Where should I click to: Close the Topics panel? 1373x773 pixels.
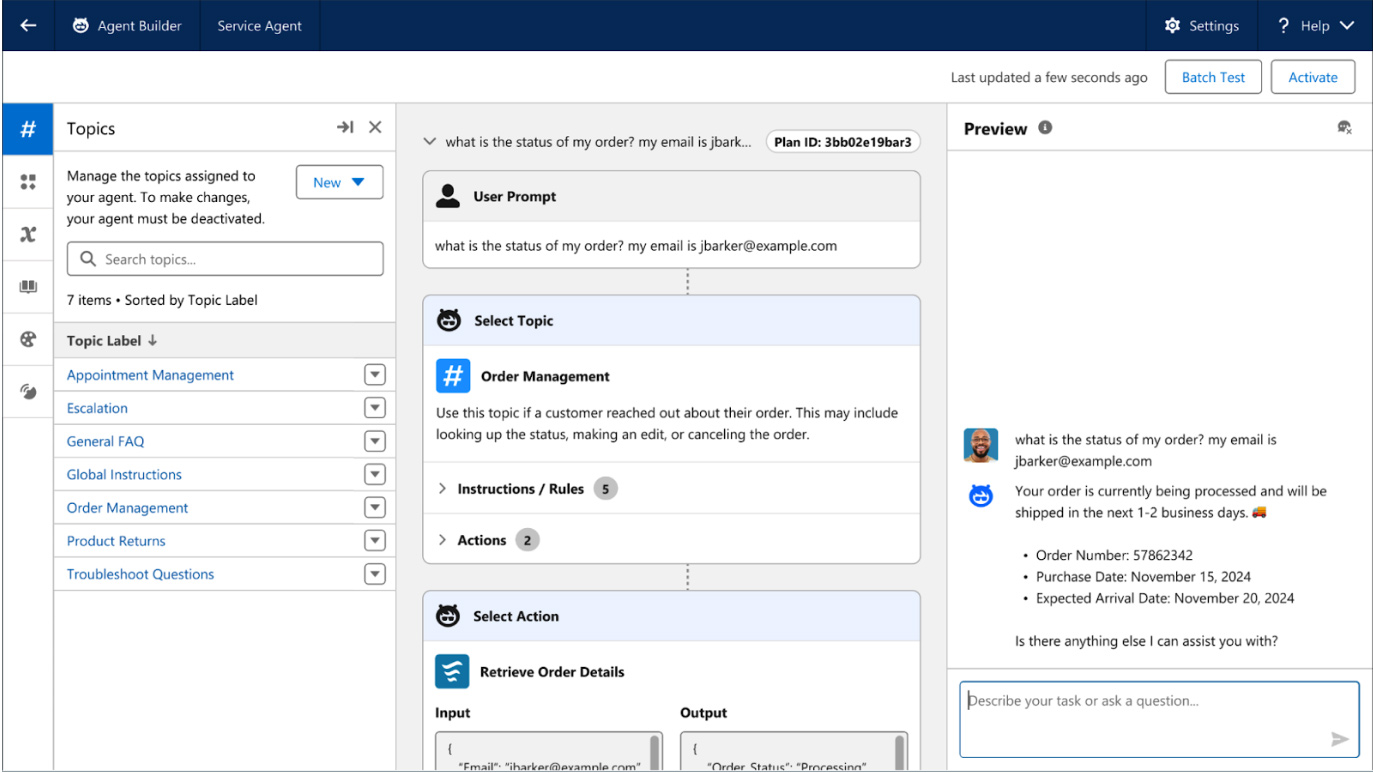[x=375, y=127]
